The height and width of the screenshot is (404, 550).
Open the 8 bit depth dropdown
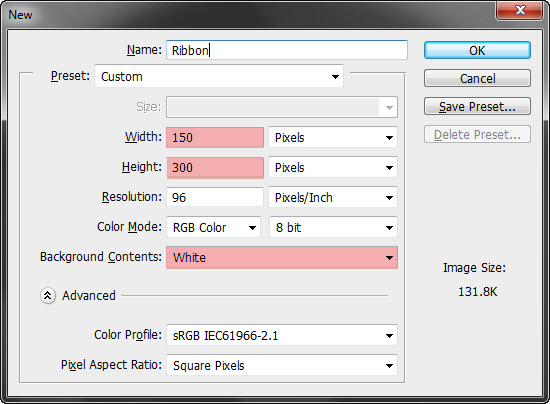click(x=333, y=228)
